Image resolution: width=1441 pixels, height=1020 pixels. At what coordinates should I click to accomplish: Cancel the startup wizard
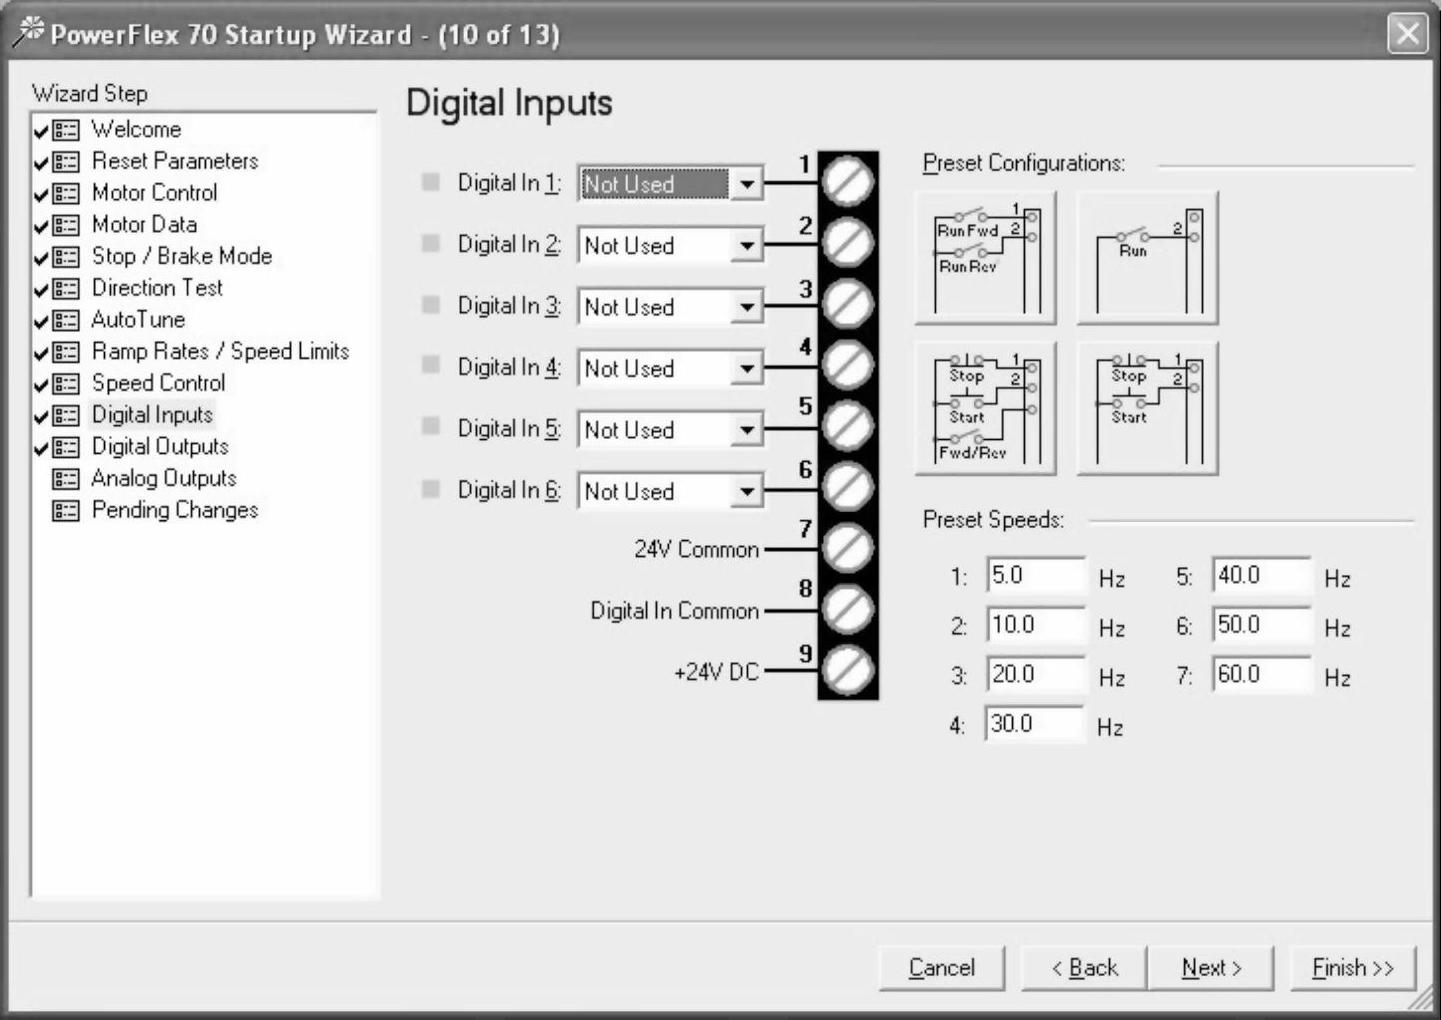(x=942, y=968)
